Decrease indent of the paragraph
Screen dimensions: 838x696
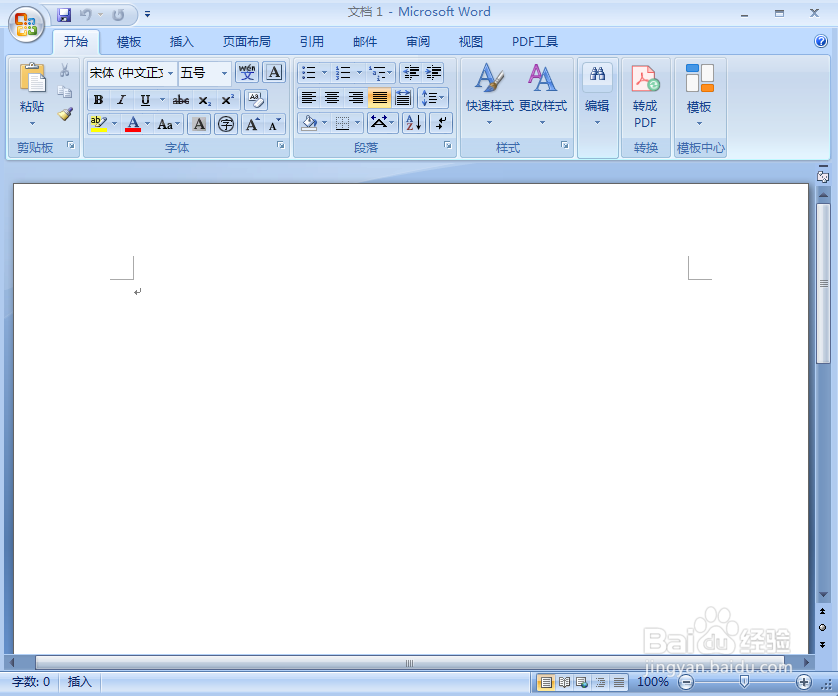tap(410, 72)
